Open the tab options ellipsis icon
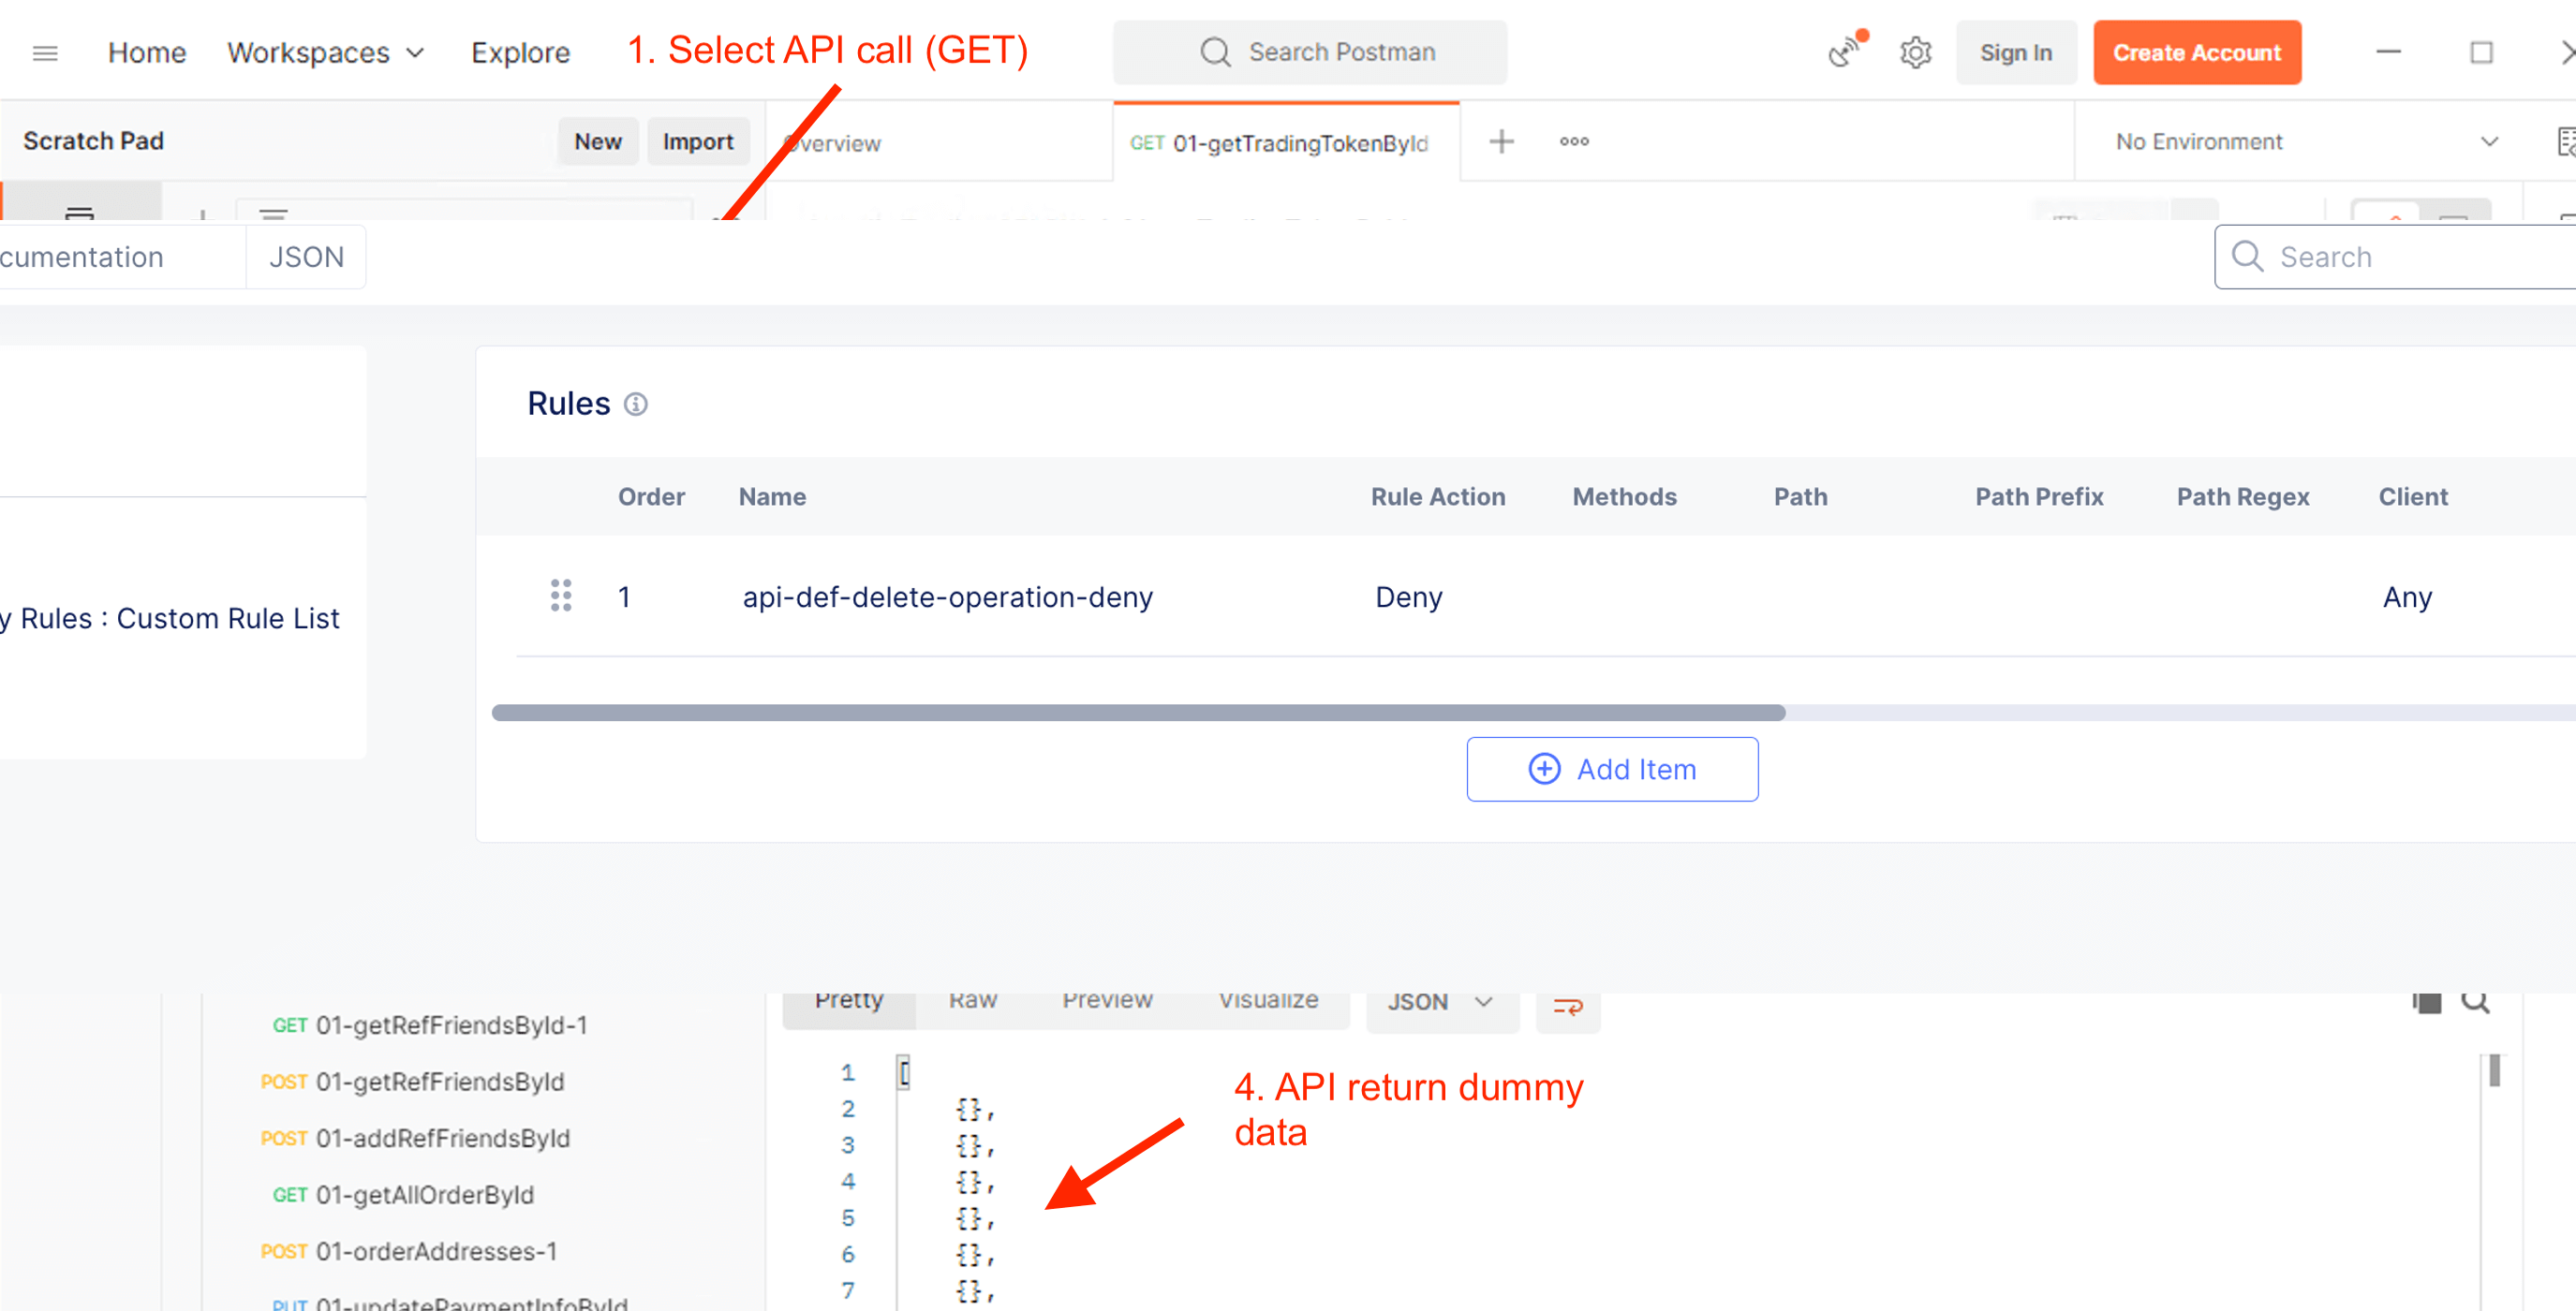 point(1574,142)
